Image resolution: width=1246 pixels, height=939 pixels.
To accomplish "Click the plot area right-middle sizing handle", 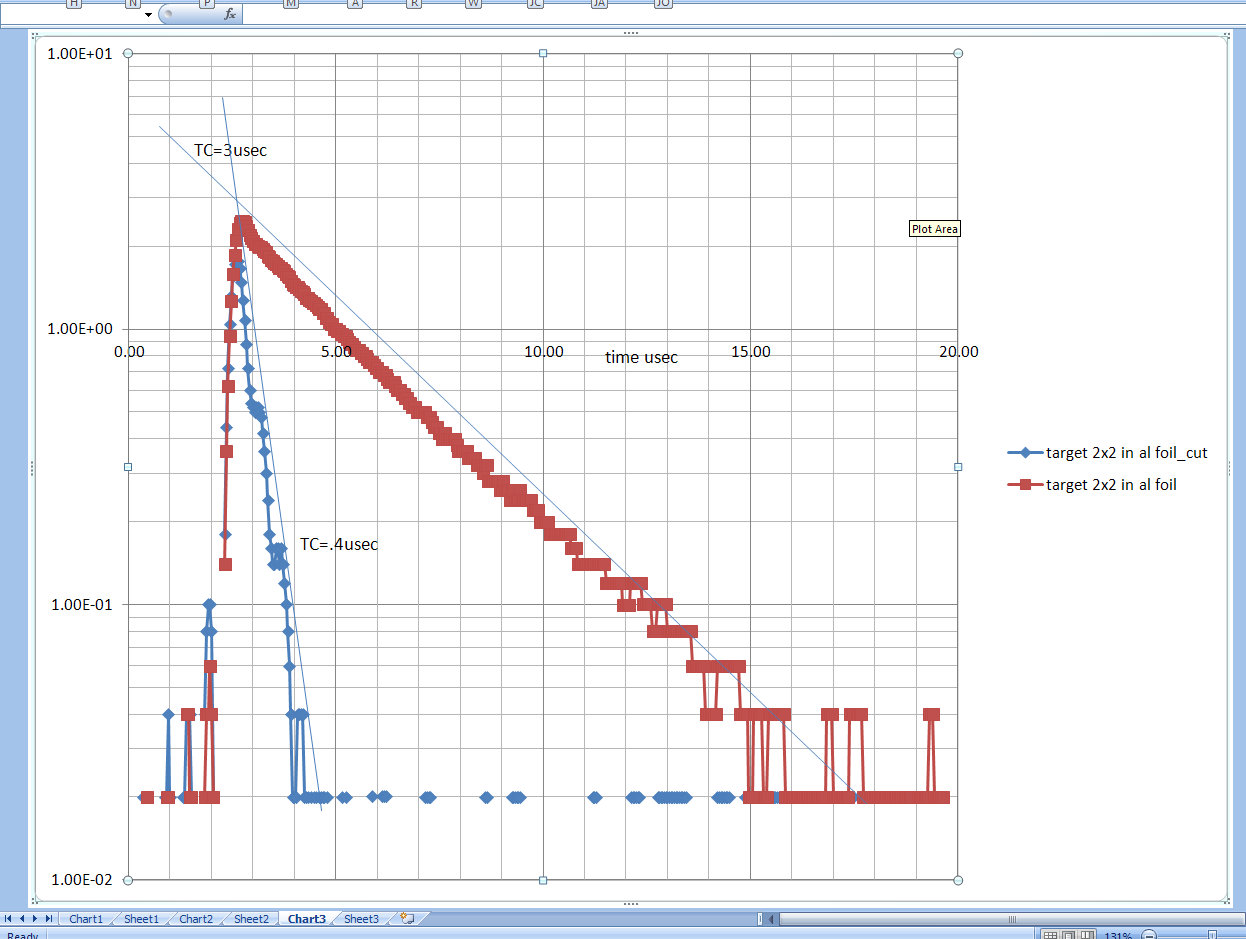I will coord(958,467).
